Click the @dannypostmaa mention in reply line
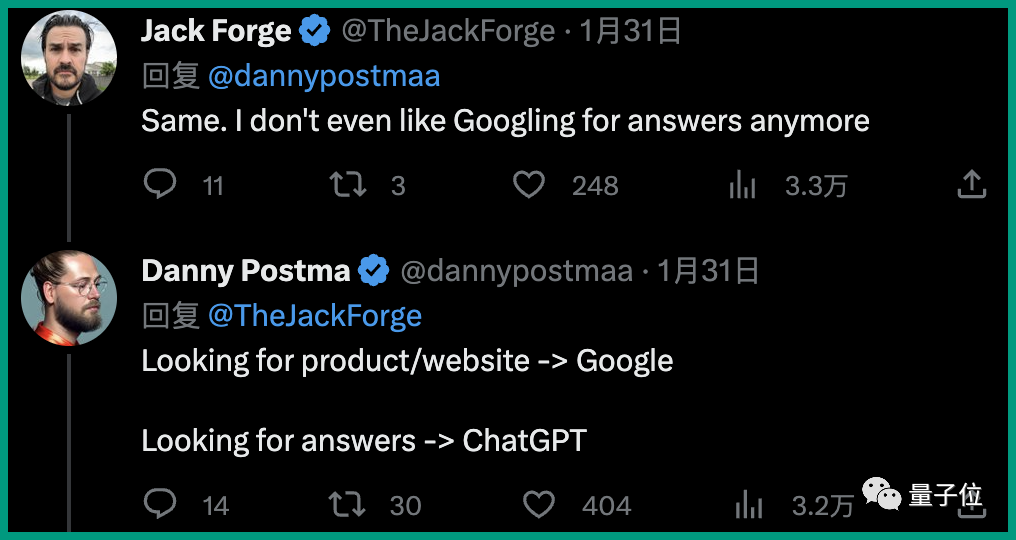Image resolution: width=1016 pixels, height=540 pixels. click(324, 76)
